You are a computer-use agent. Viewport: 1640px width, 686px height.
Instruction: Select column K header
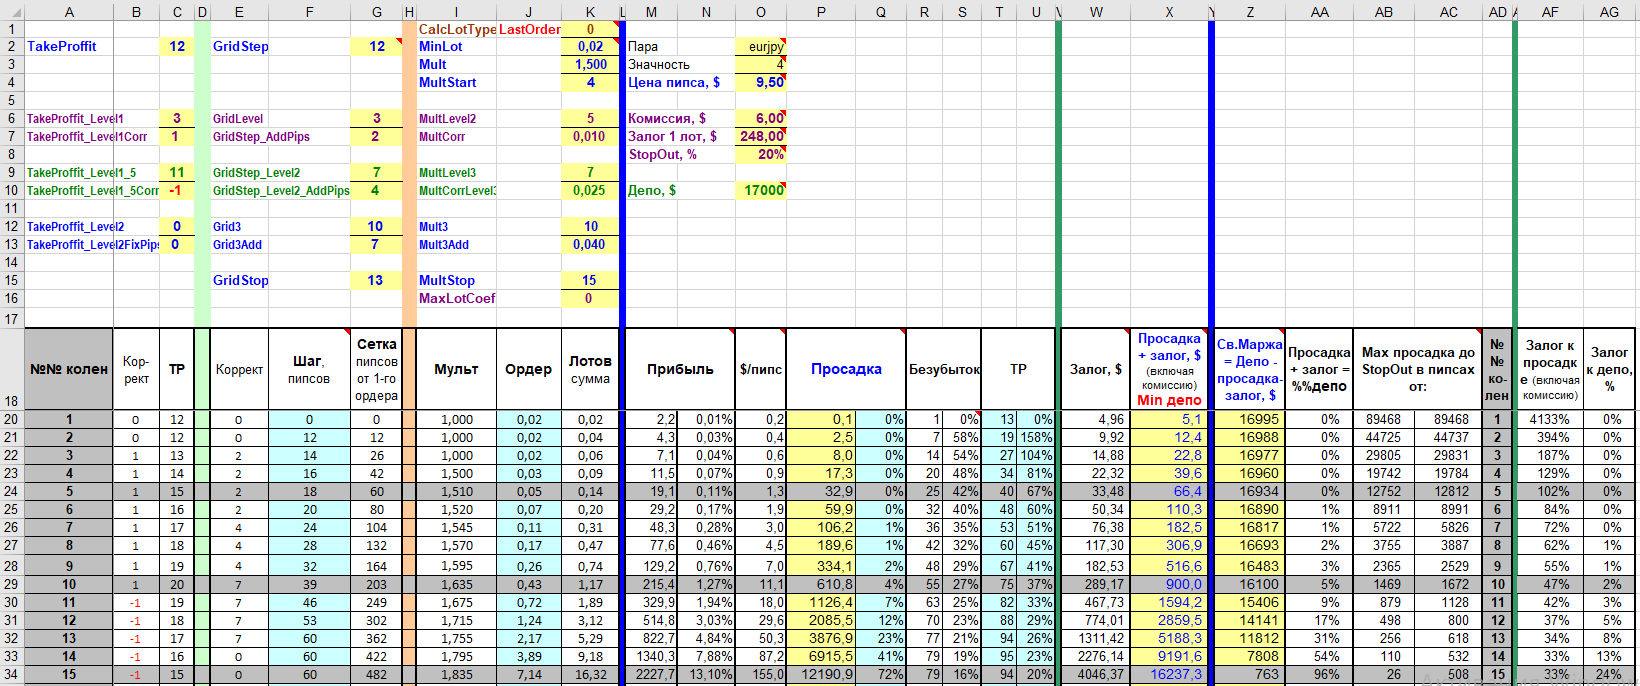(590, 12)
